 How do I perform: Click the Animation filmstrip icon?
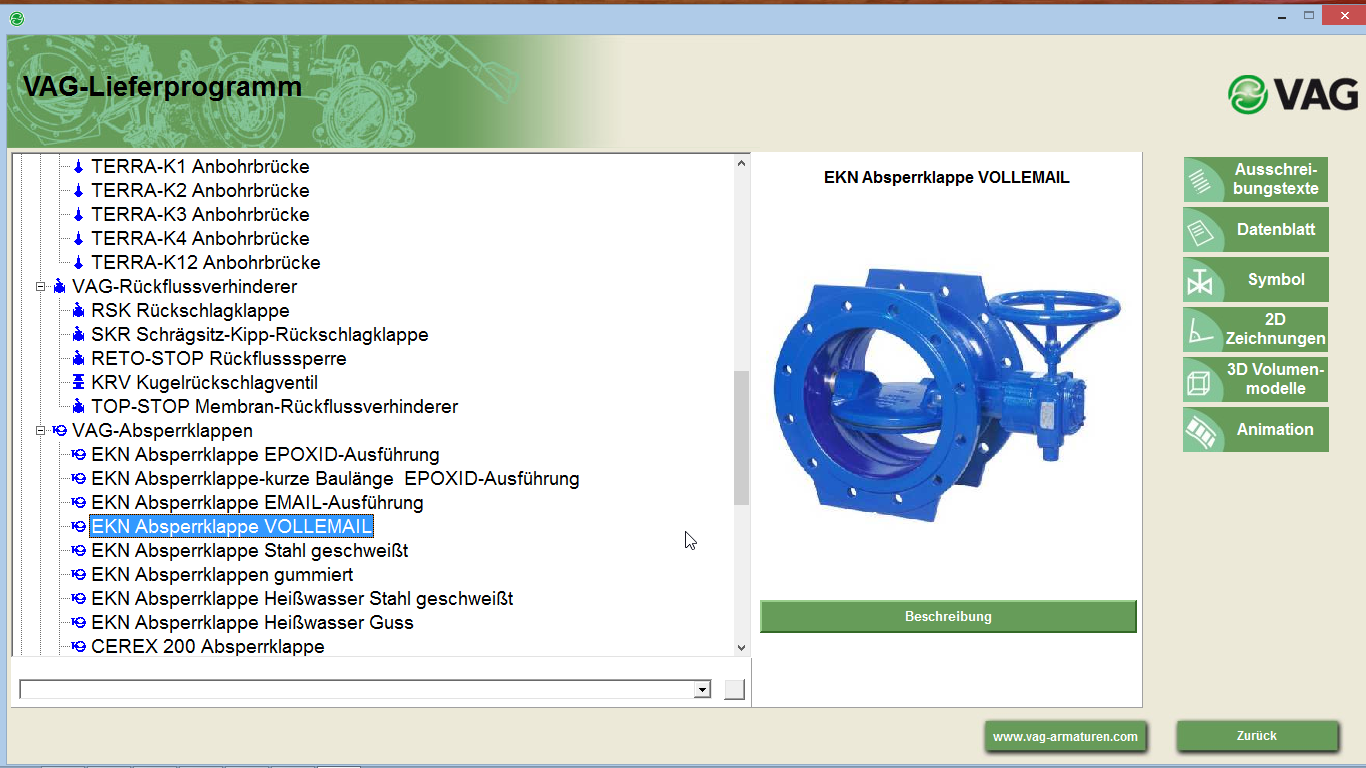1201,429
